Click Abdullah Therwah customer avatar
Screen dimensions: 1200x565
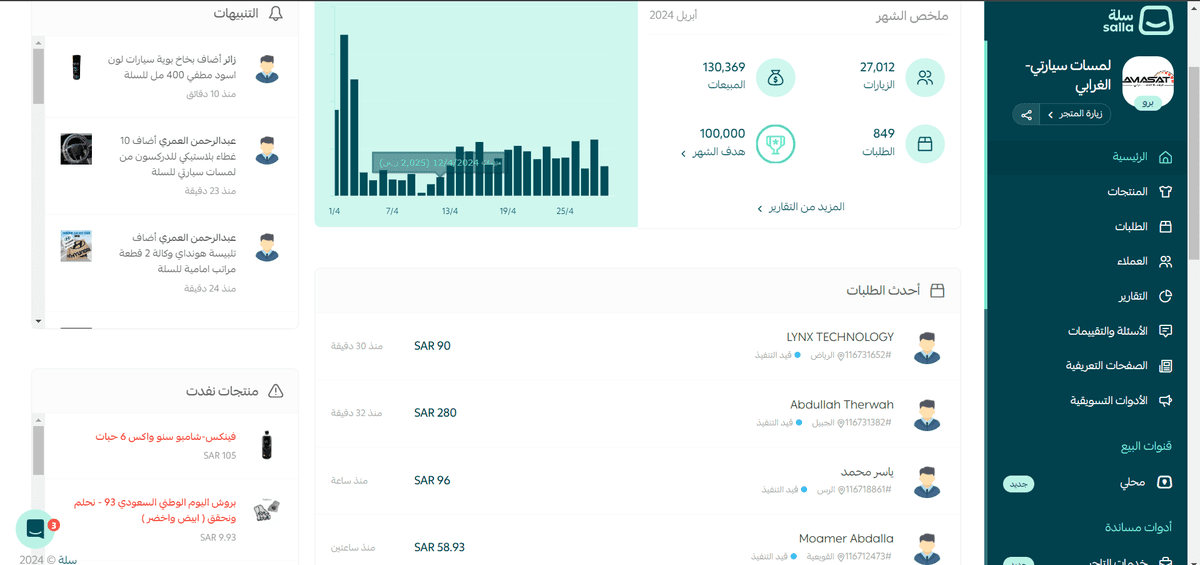[928, 413]
